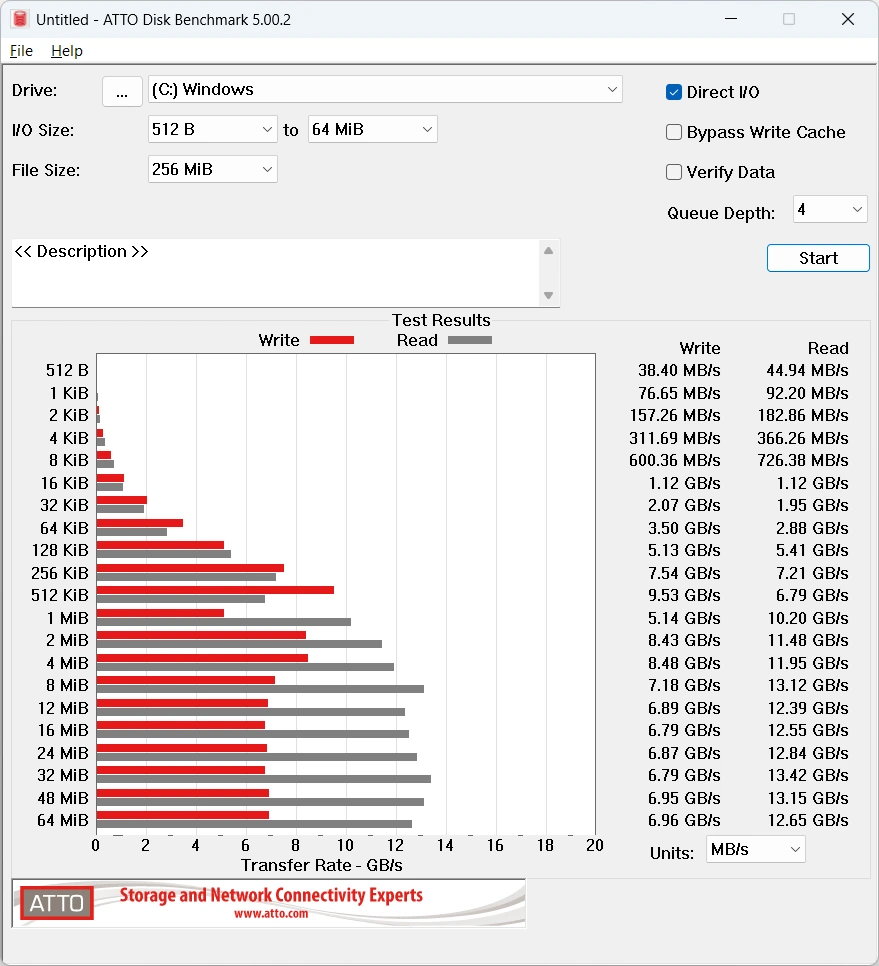Viewport: 879px width, 966px height.
Task: Click the 512 KiB red write bar
Action: pos(215,590)
